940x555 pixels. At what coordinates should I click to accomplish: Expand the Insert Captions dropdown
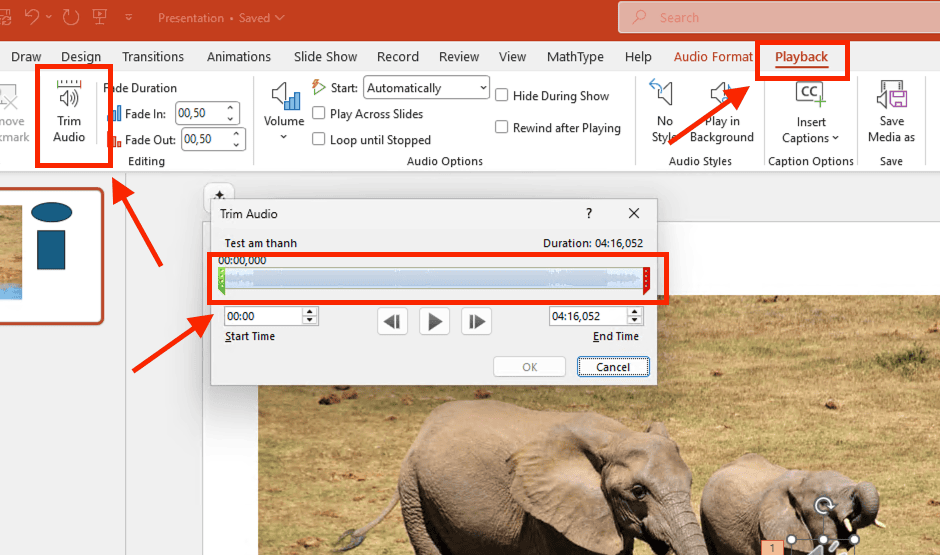(810, 138)
